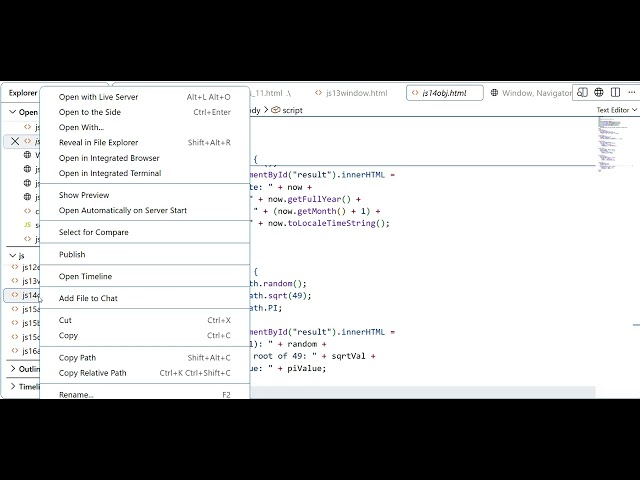Expand the Outline section

point(13,369)
